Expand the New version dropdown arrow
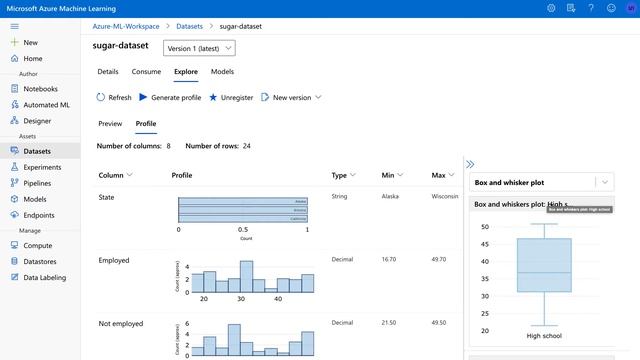 pyautogui.click(x=318, y=97)
